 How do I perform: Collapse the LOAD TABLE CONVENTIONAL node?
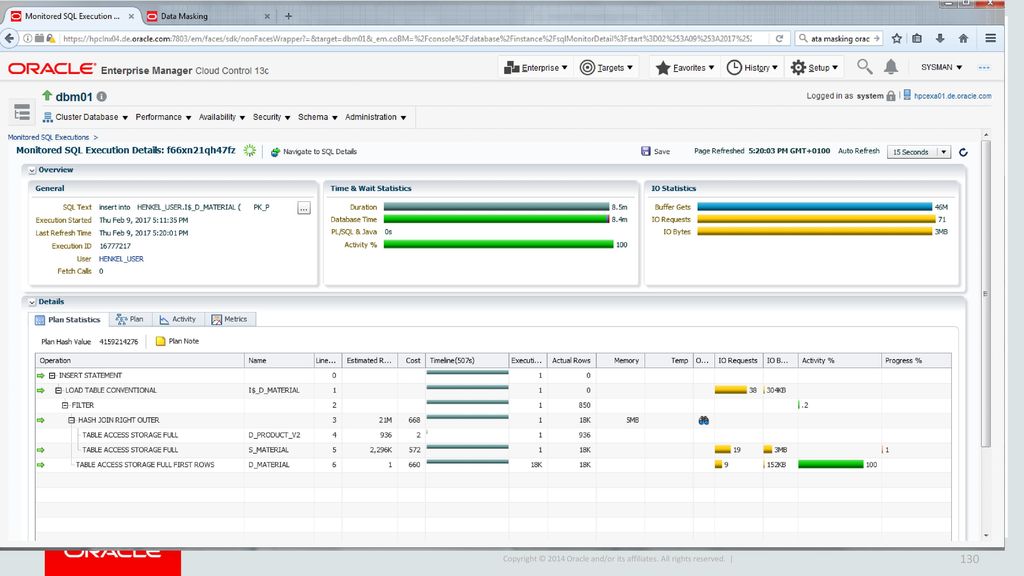pos(58,391)
